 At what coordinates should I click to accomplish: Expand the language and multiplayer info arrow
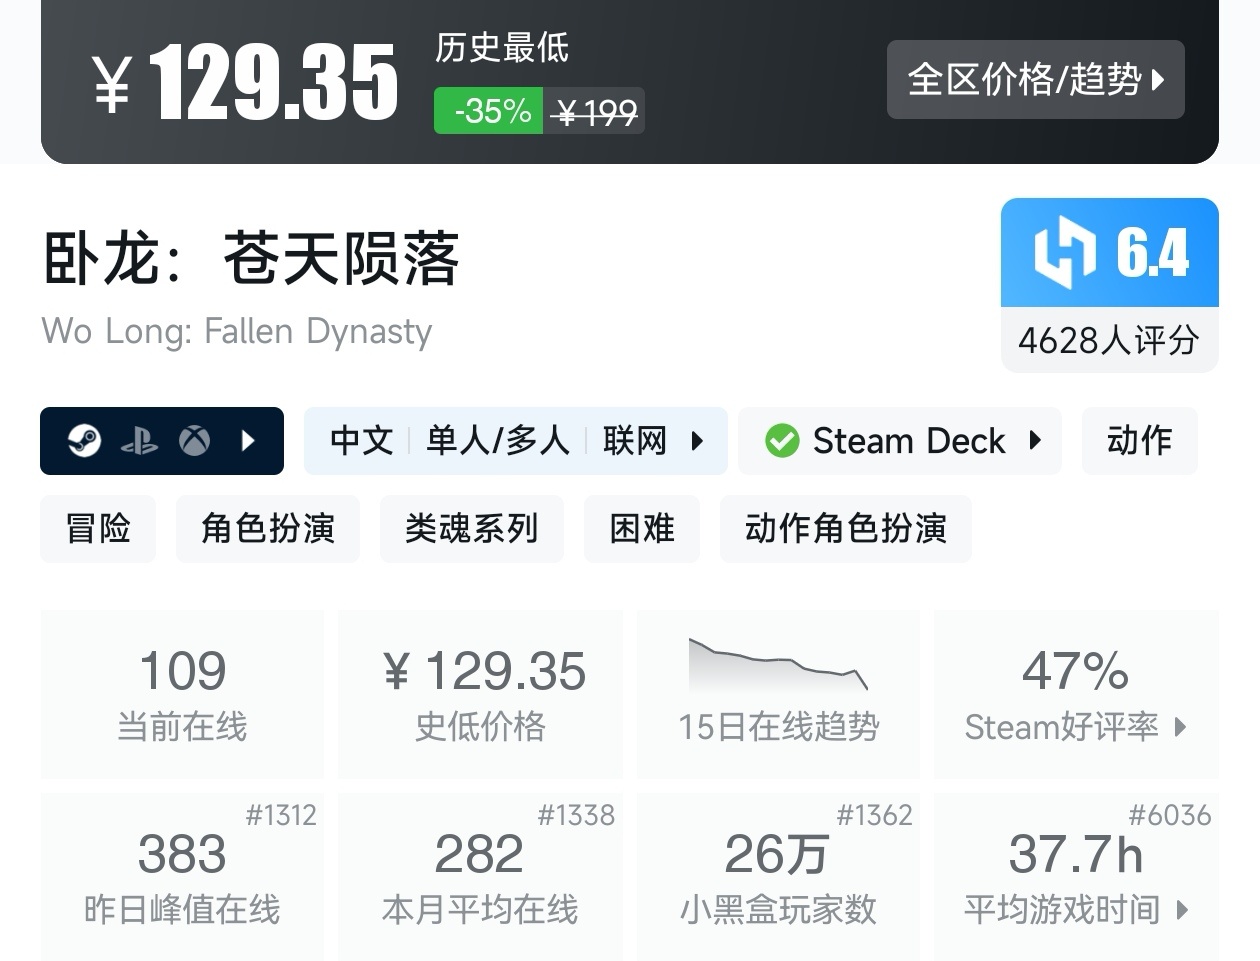click(x=697, y=440)
